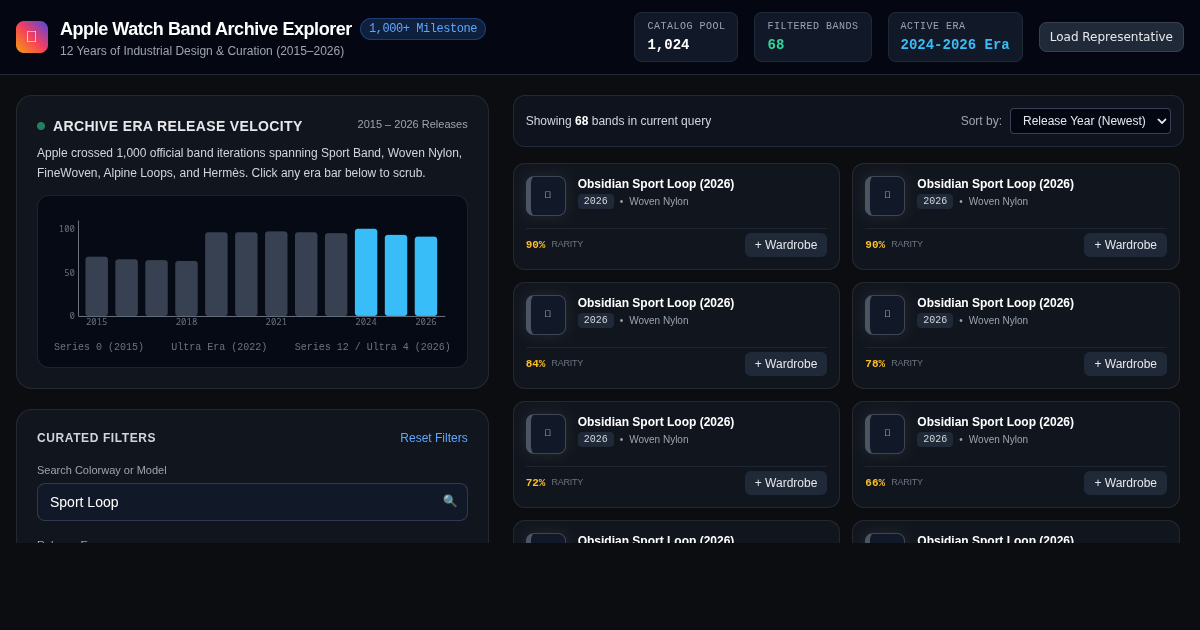Add the 66% rarity band to Wardrobe
The width and height of the screenshot is (1200, 630).
[1125, 483]
